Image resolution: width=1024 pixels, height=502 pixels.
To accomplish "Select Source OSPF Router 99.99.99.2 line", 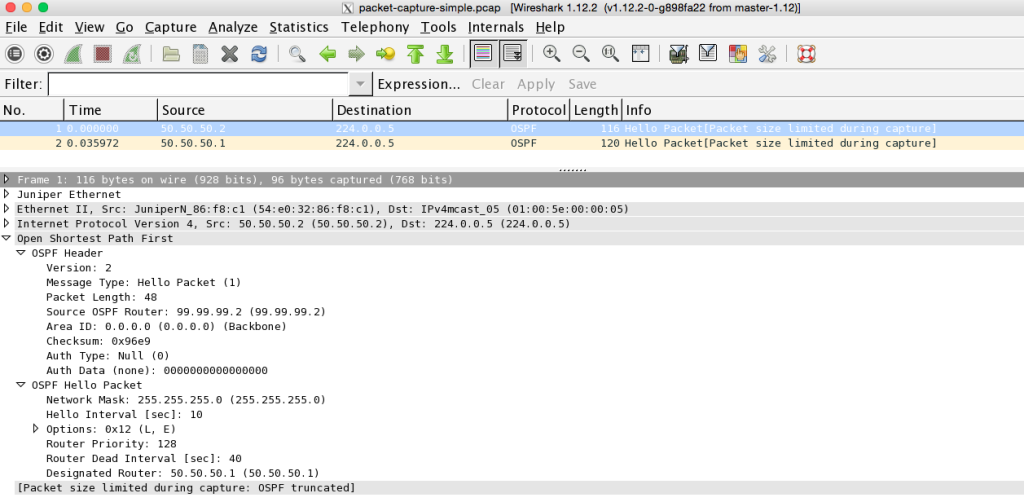I will [185, 311].
